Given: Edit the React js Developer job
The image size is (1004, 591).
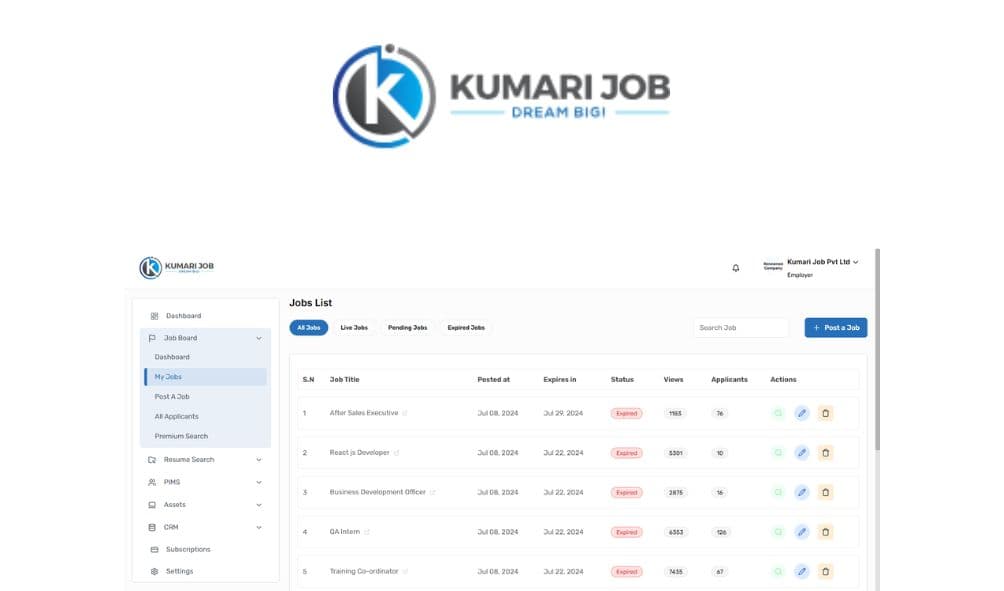Looking at the screenshot, I should point(802,453).
